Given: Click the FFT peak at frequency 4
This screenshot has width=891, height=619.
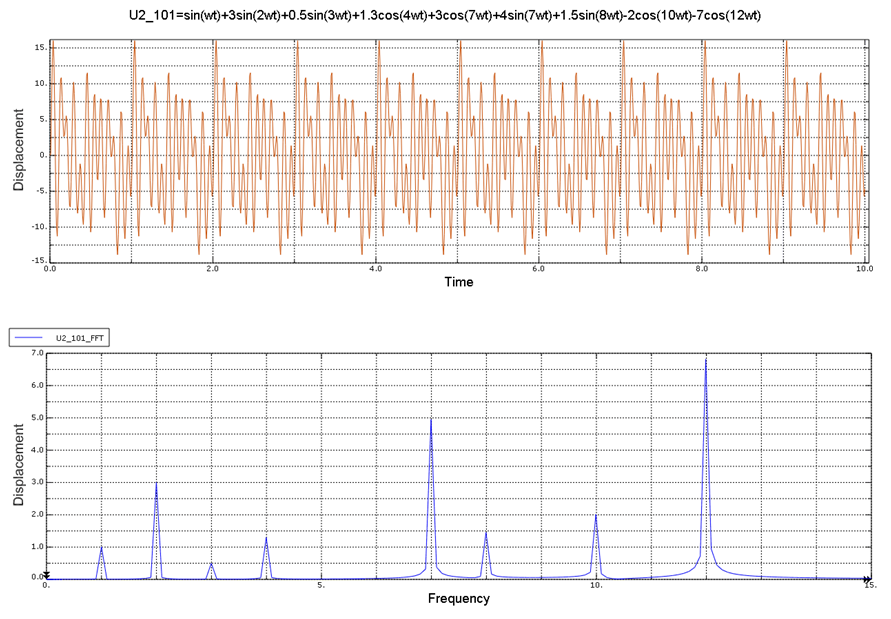Looking at the screenshot, I should 266,538.
